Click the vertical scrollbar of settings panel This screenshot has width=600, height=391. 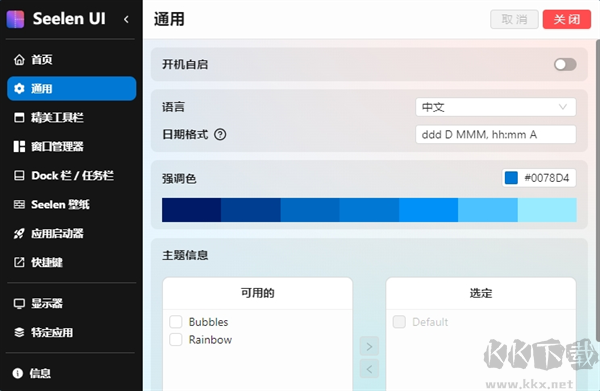598,191
